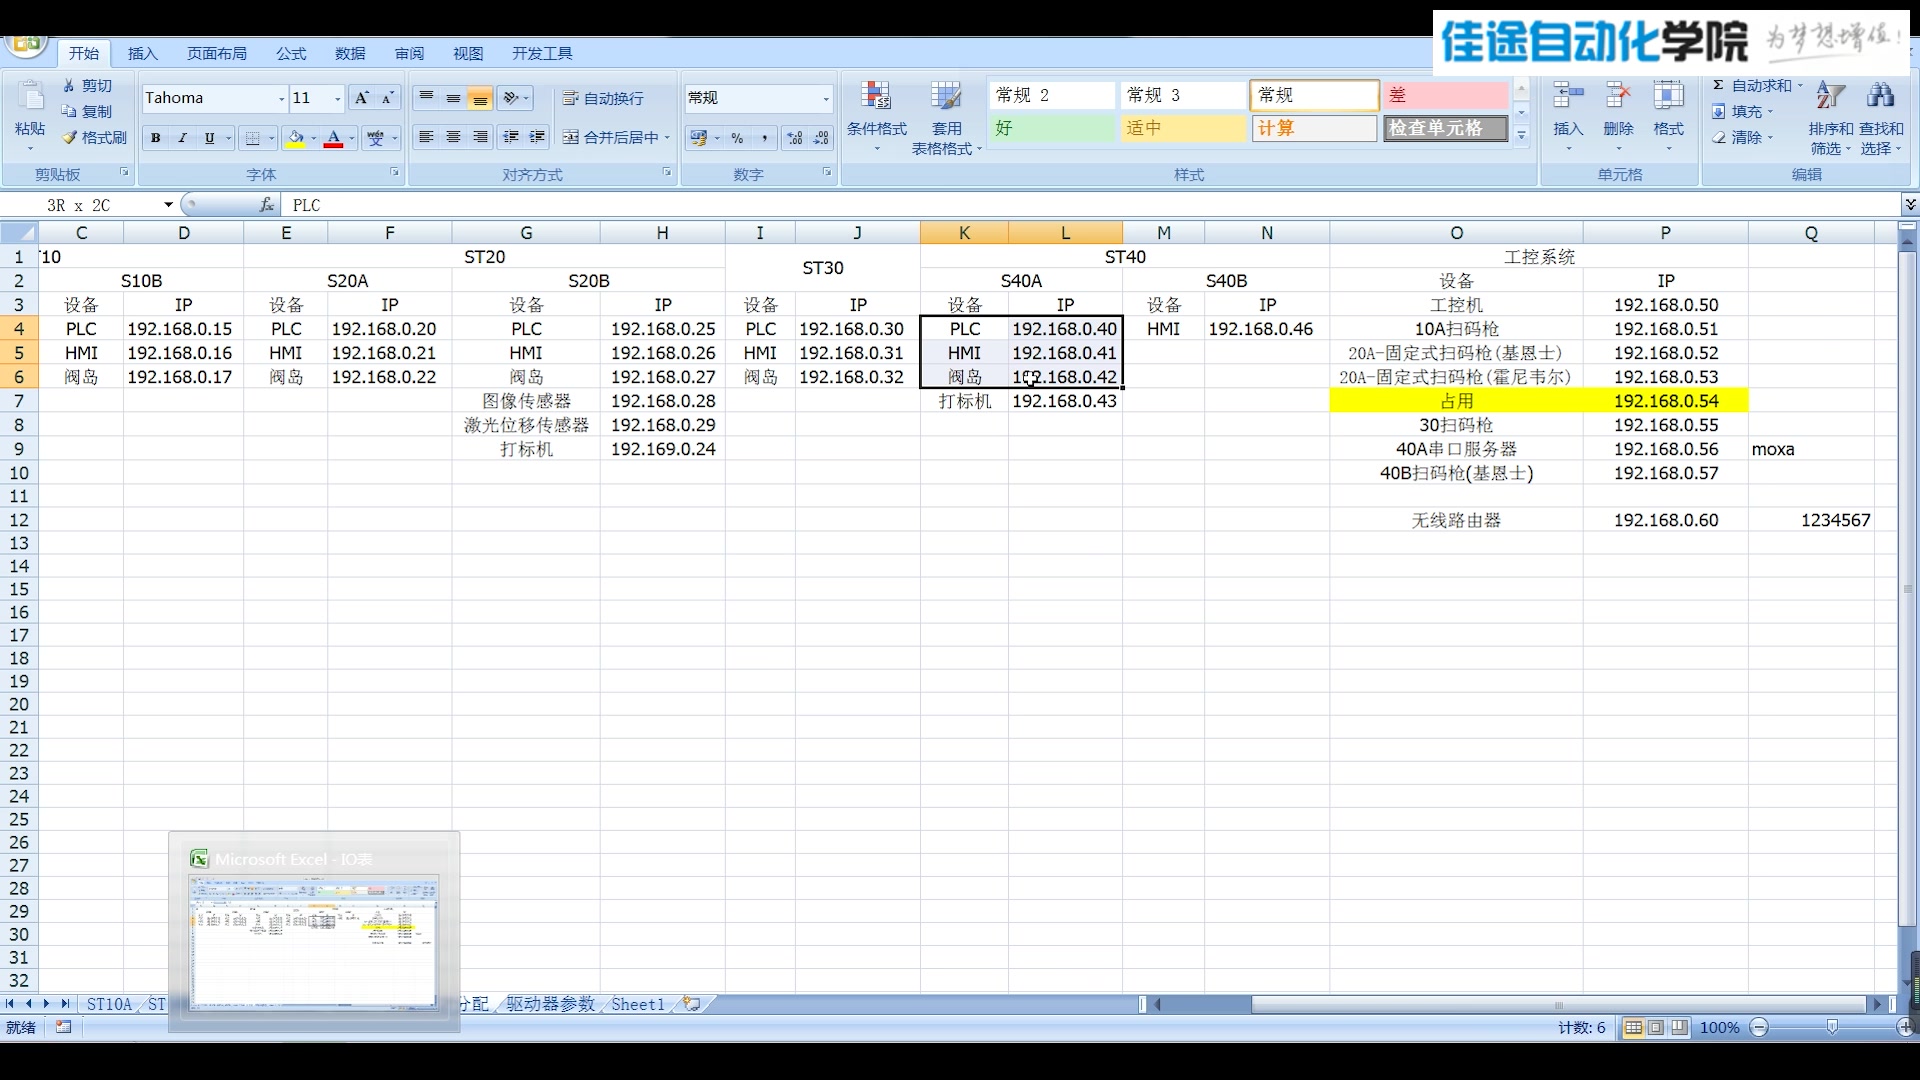Open the Delete (删除) cells menu

coord(1618,116)
